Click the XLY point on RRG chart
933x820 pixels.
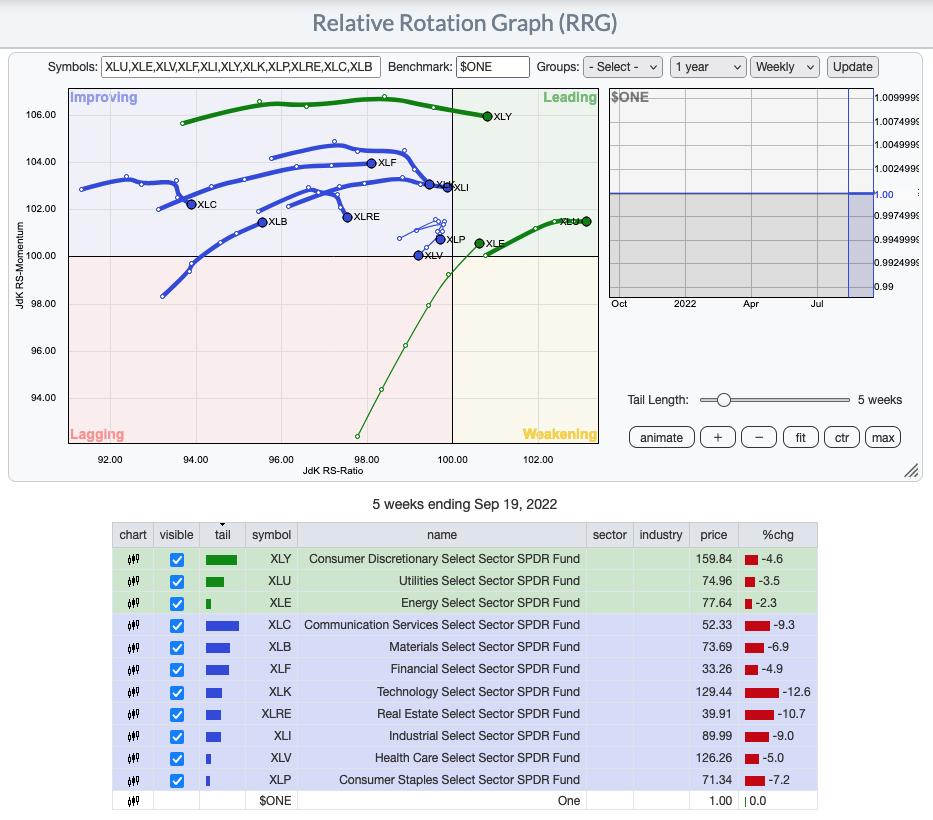point(487,117)
